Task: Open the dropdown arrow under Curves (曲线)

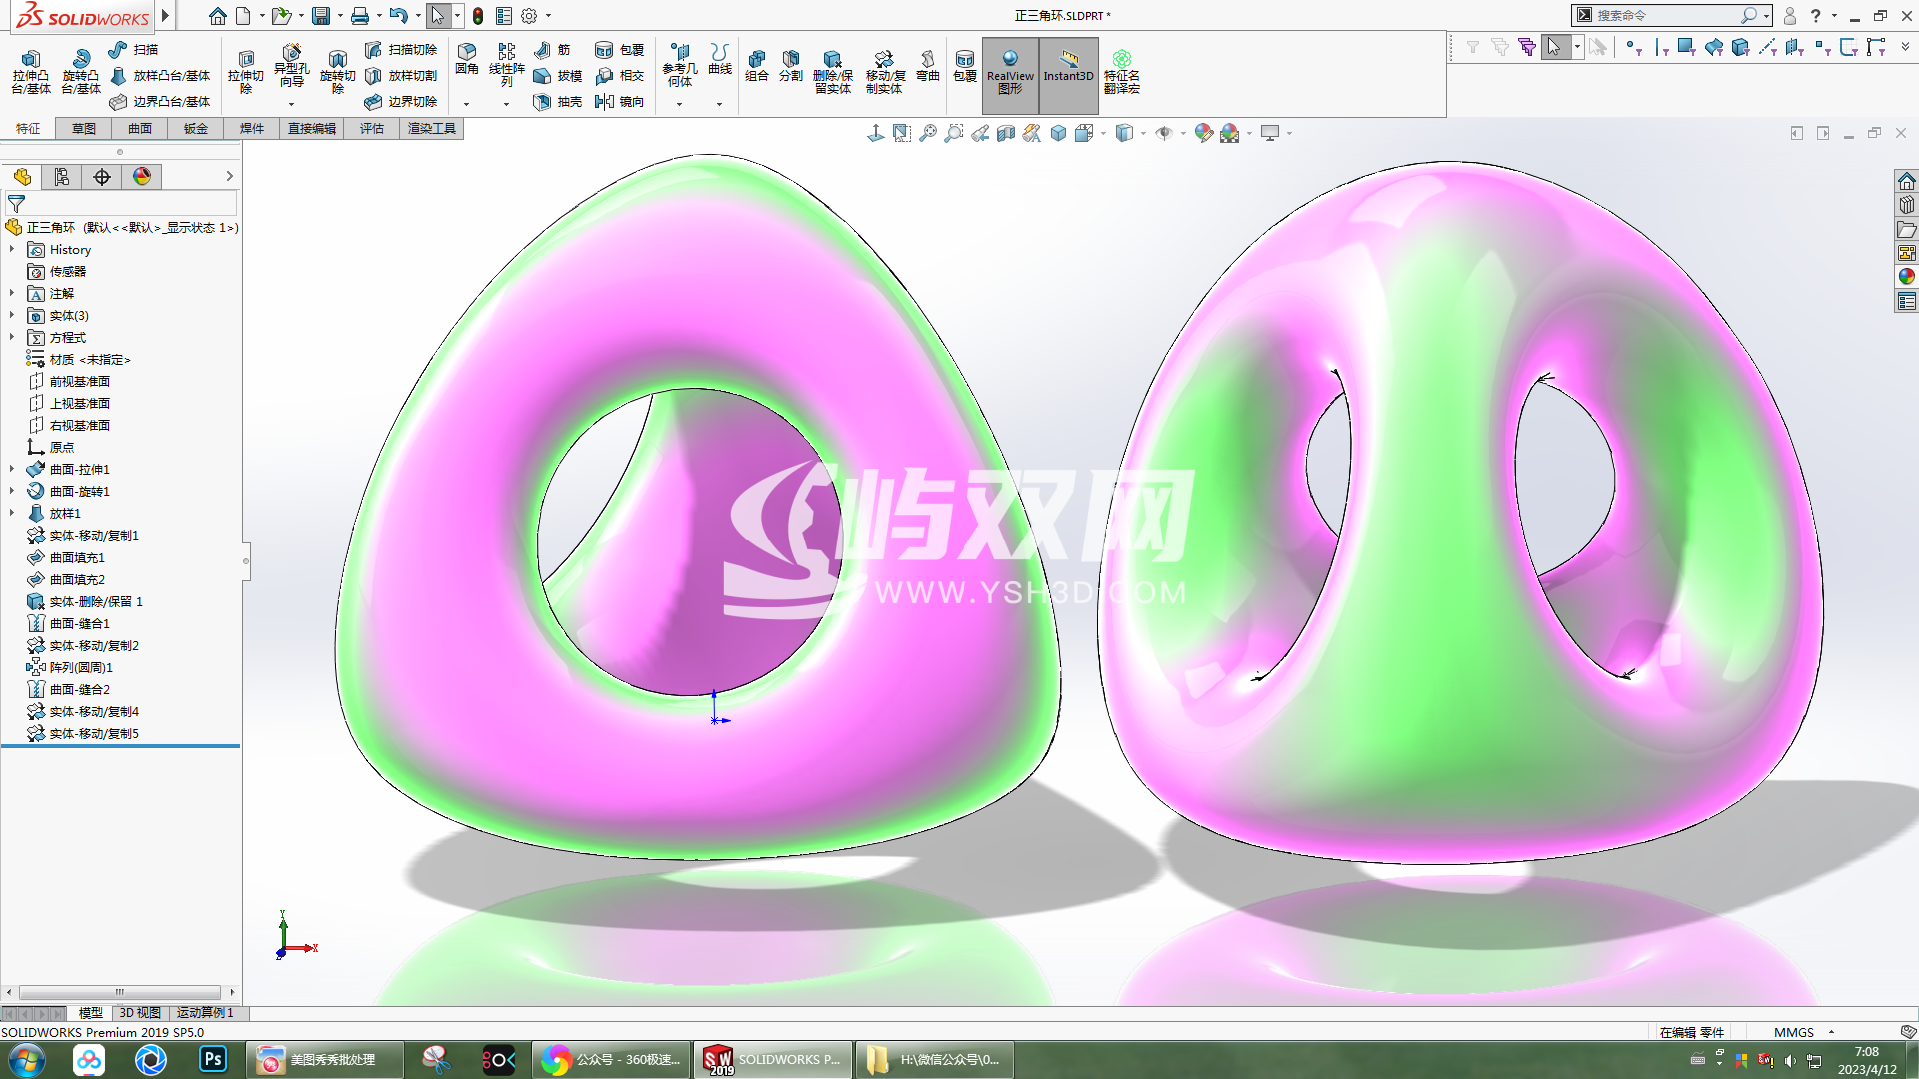Action: click(719, 104)
